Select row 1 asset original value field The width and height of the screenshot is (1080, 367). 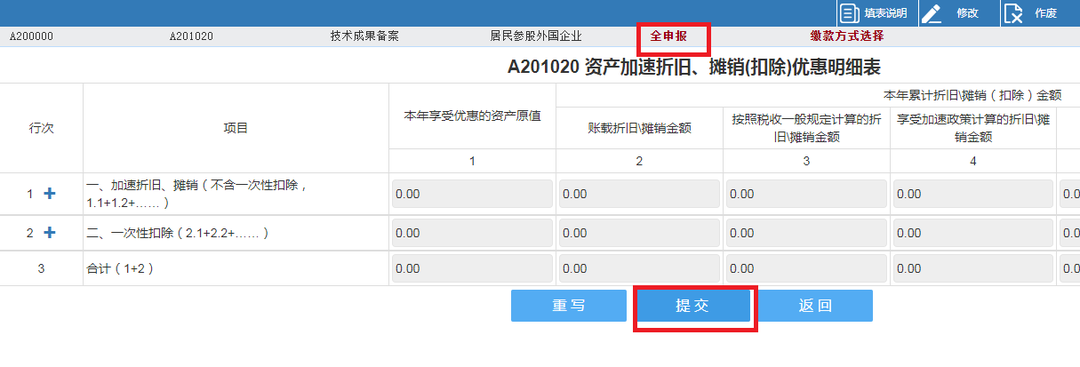click(x=472, y=194)
